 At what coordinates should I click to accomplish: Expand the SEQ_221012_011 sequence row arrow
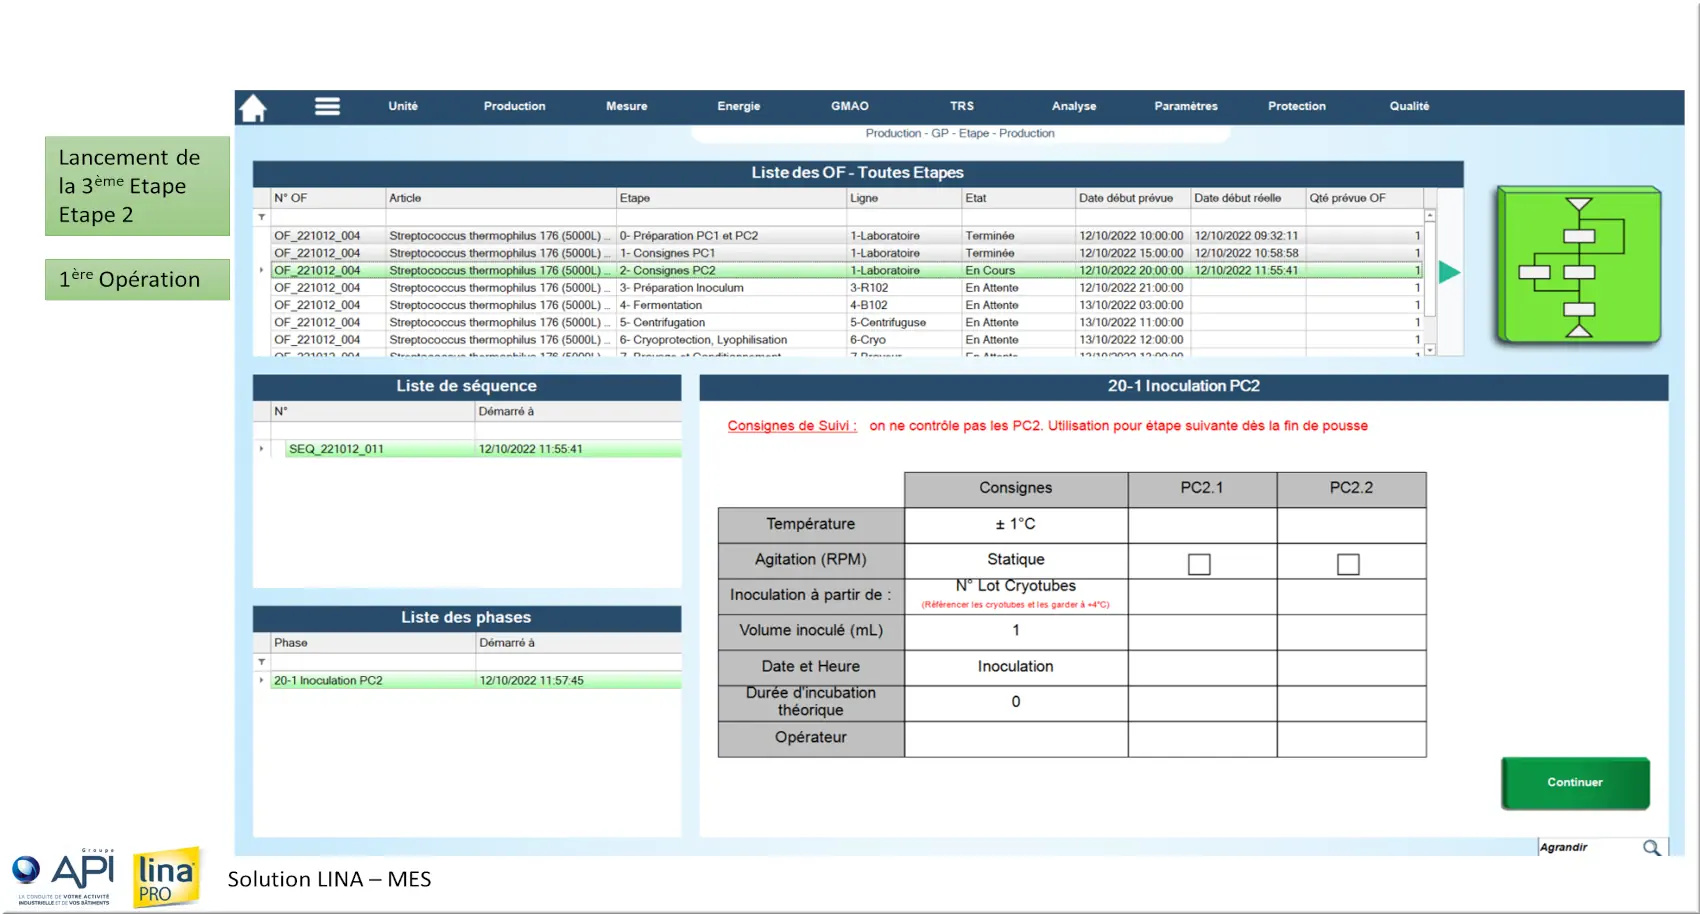pyautogui.click(x=262, y=449)
